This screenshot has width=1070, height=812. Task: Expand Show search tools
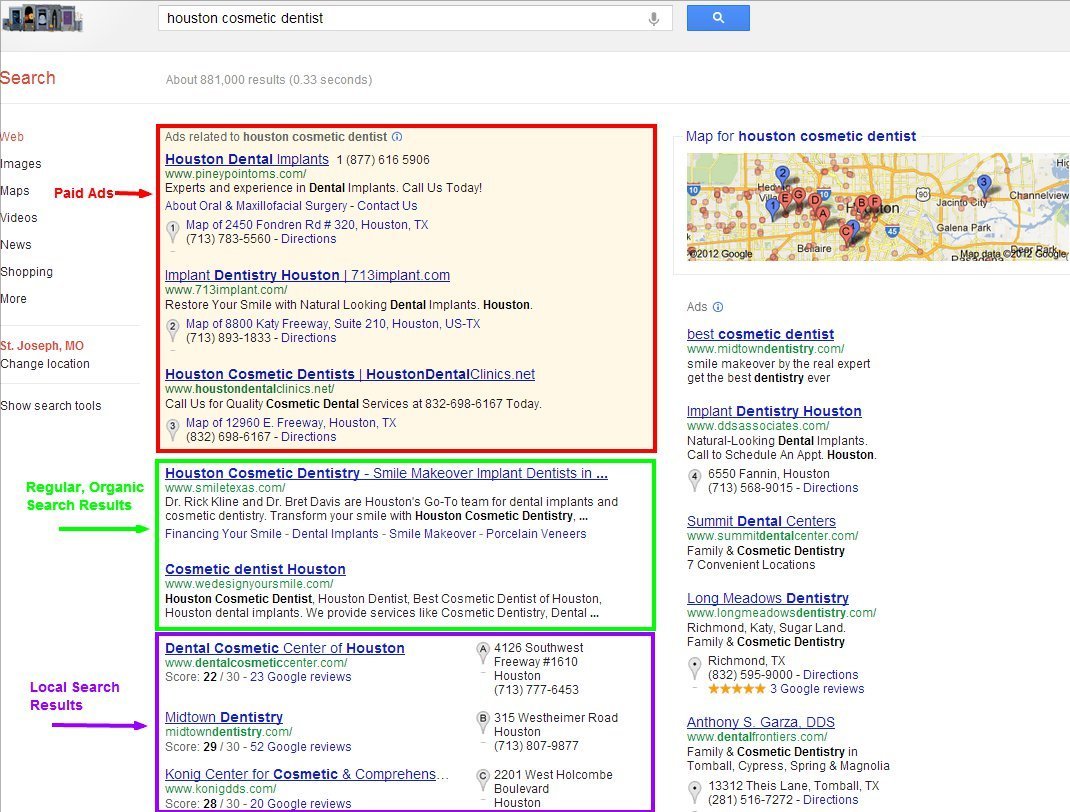50,405
